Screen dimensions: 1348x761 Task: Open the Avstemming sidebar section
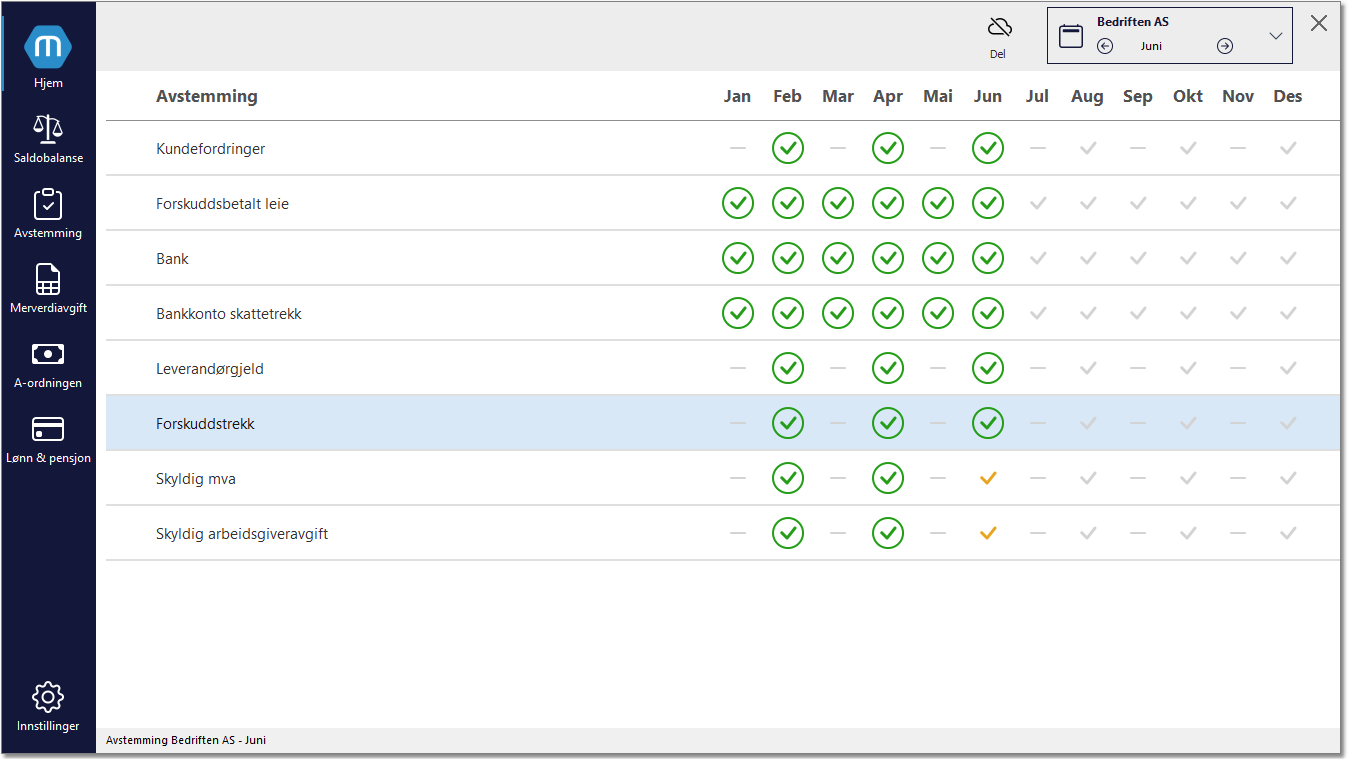[x=48, y=213]
